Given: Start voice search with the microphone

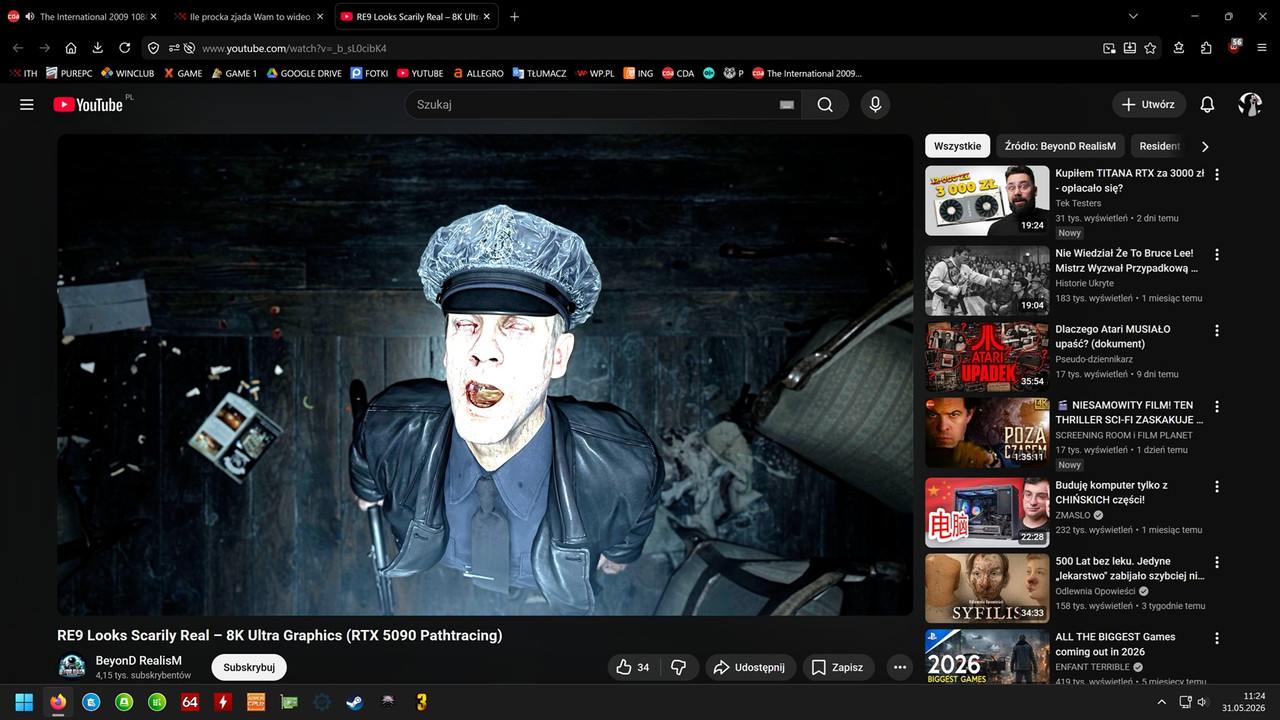Looking at the screenshot, I should point(875,104).
